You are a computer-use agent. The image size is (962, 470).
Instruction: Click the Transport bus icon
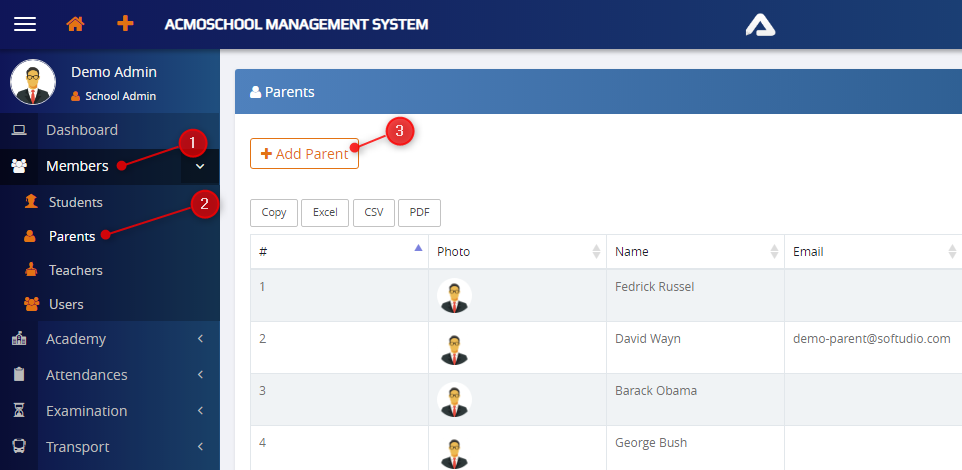tap(19, 447)
